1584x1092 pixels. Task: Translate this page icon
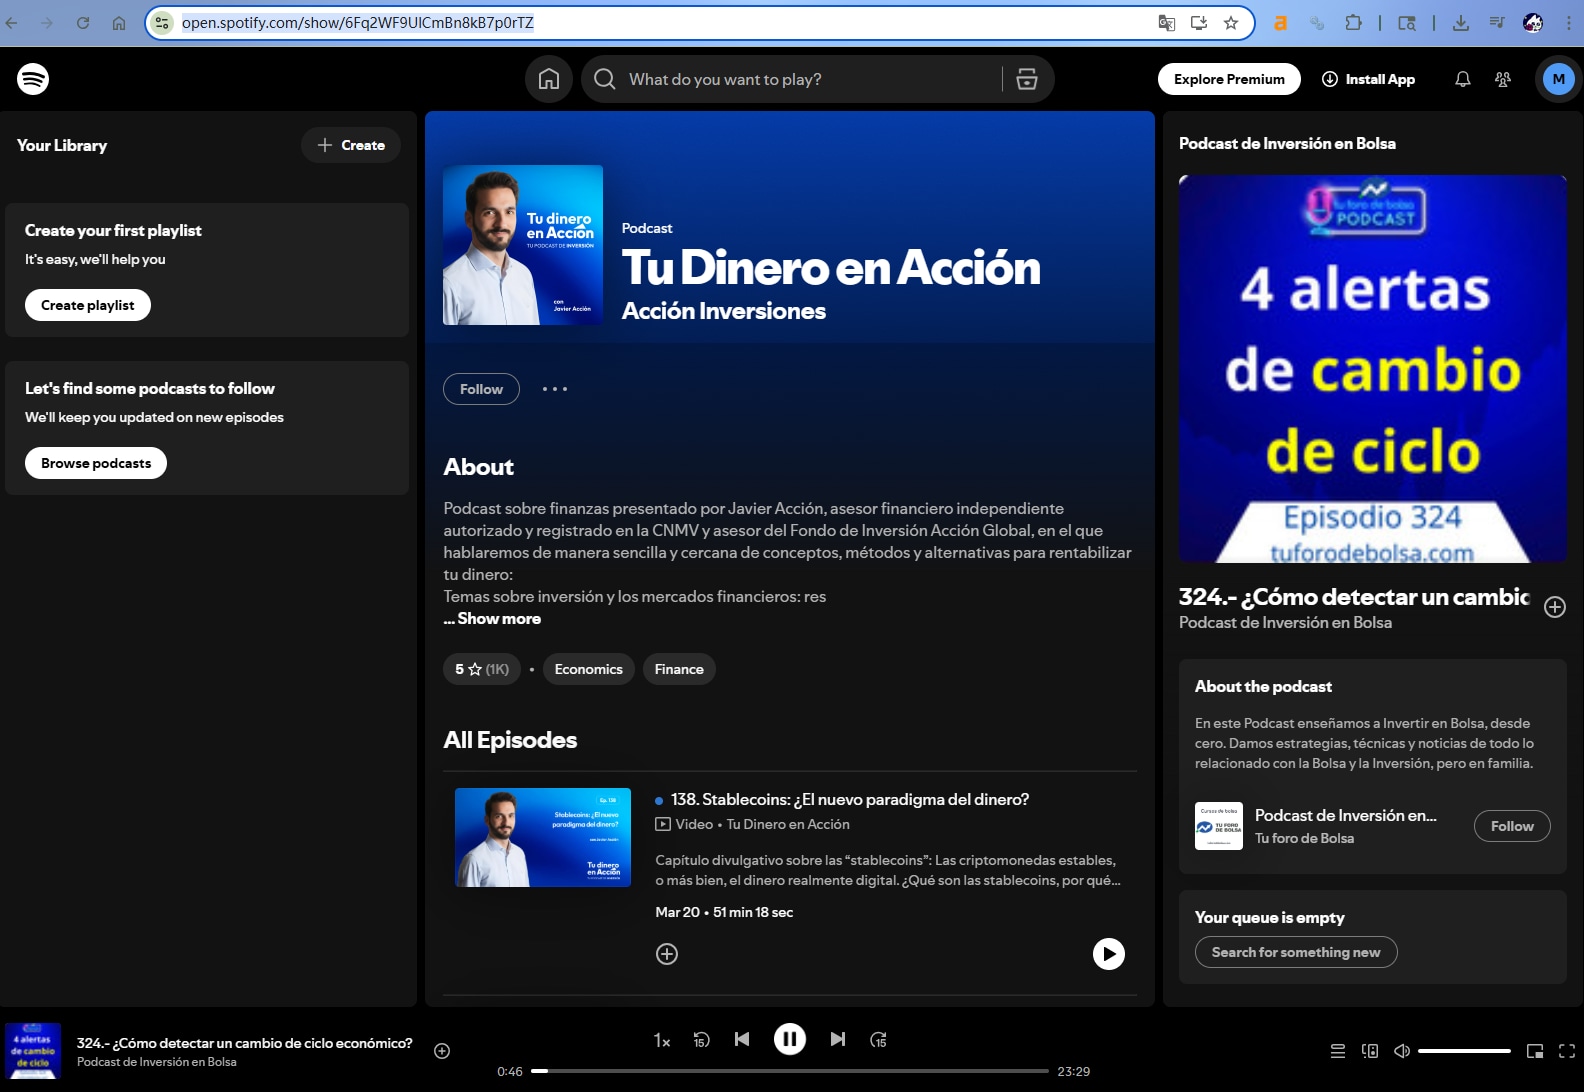tap(1167, 23)
